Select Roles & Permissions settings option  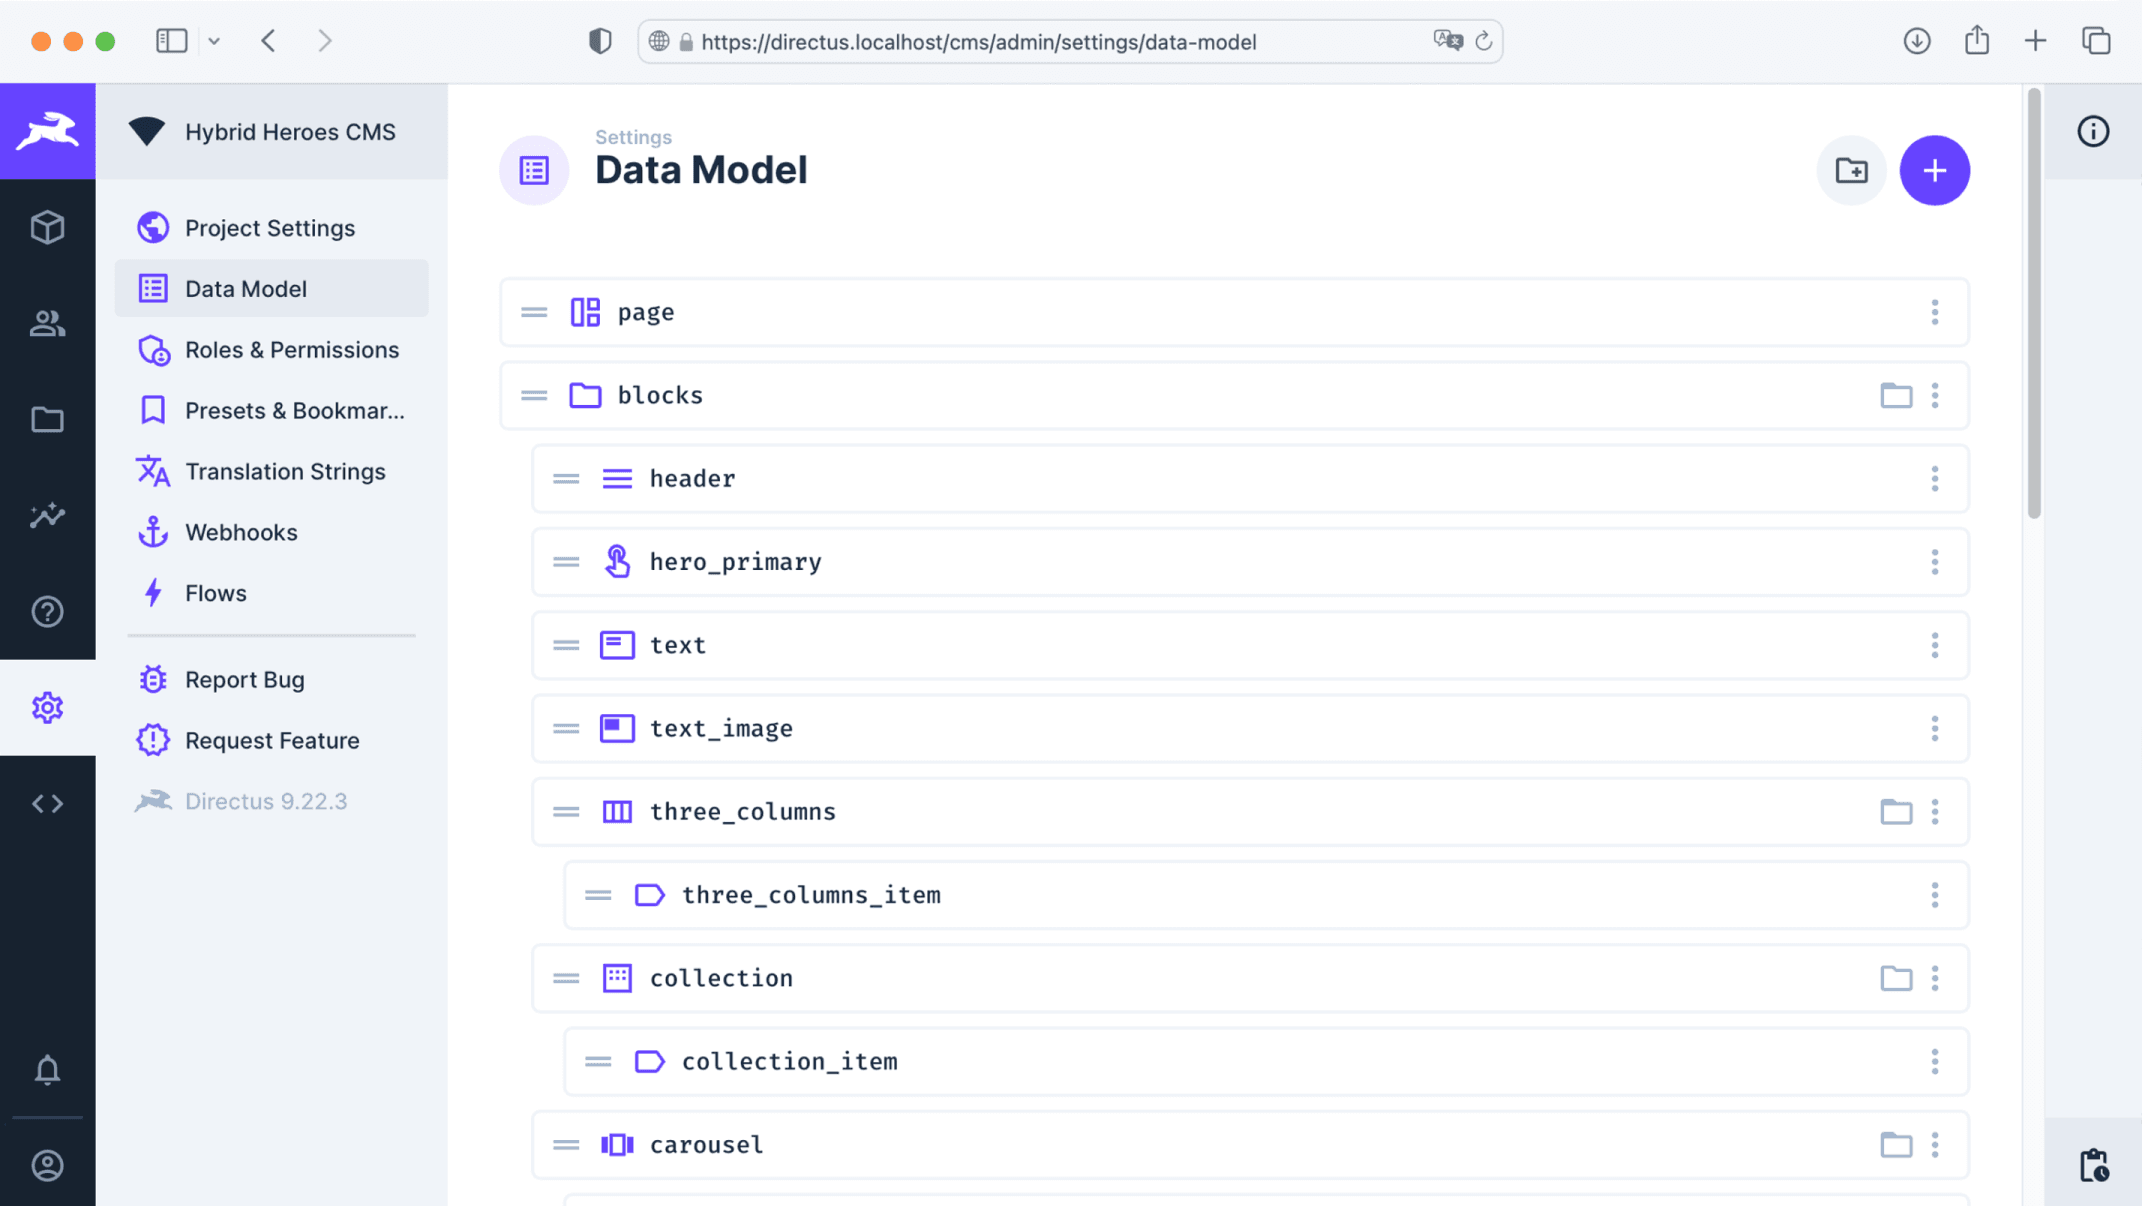pyautogui.click(x=291, y=349)
